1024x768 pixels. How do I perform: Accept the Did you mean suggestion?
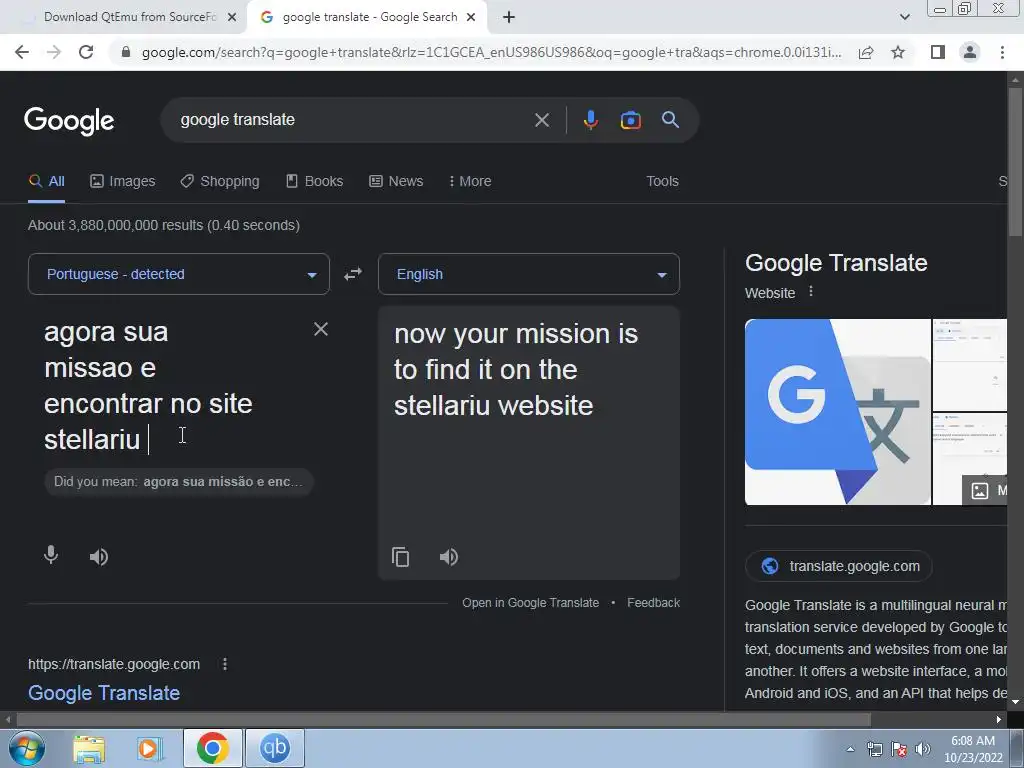pyautogui.click(x=178, y=482)
